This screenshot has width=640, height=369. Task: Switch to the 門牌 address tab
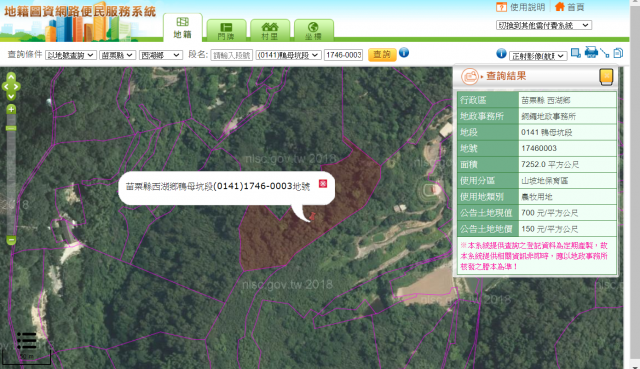[x=226, y=31]
